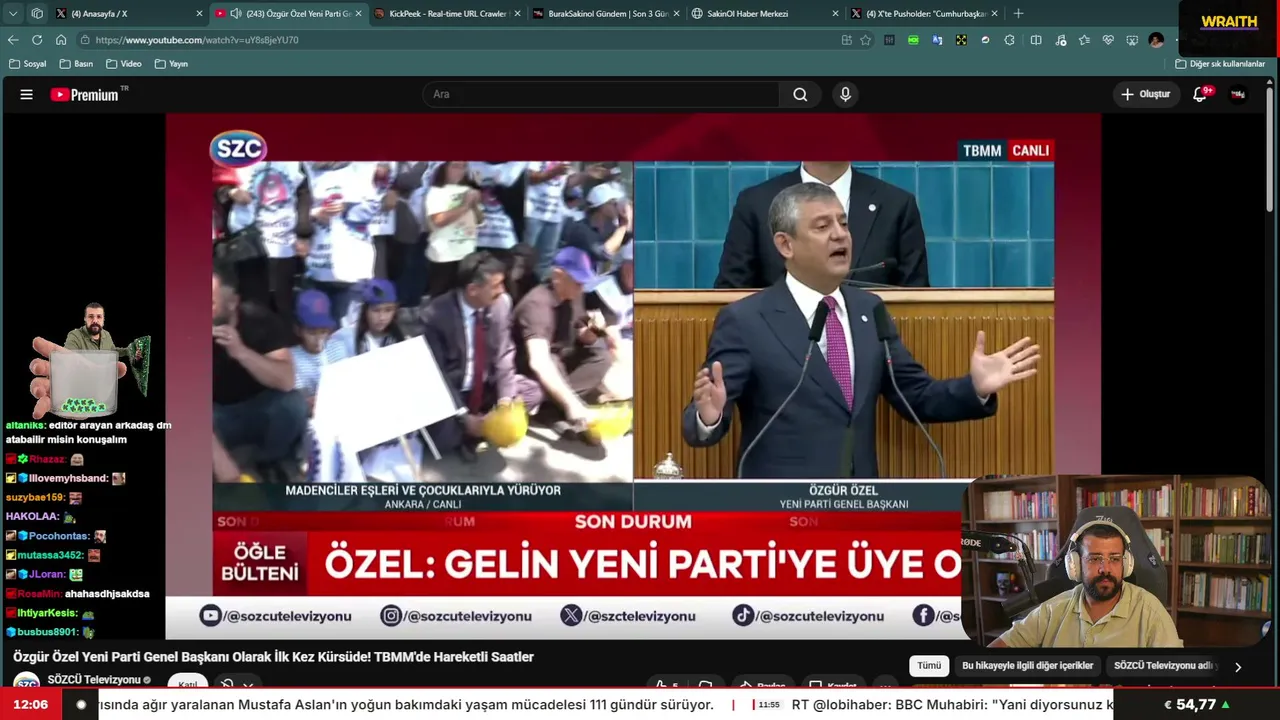
Task: Open the browser favorites star-list icon
Action: 1084,40
